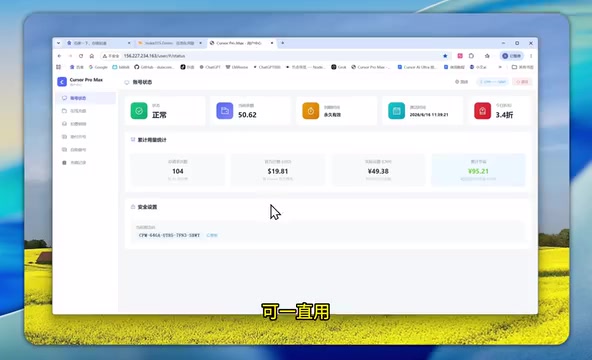Open the Chrome profile chip

click(x=512, y=56)
